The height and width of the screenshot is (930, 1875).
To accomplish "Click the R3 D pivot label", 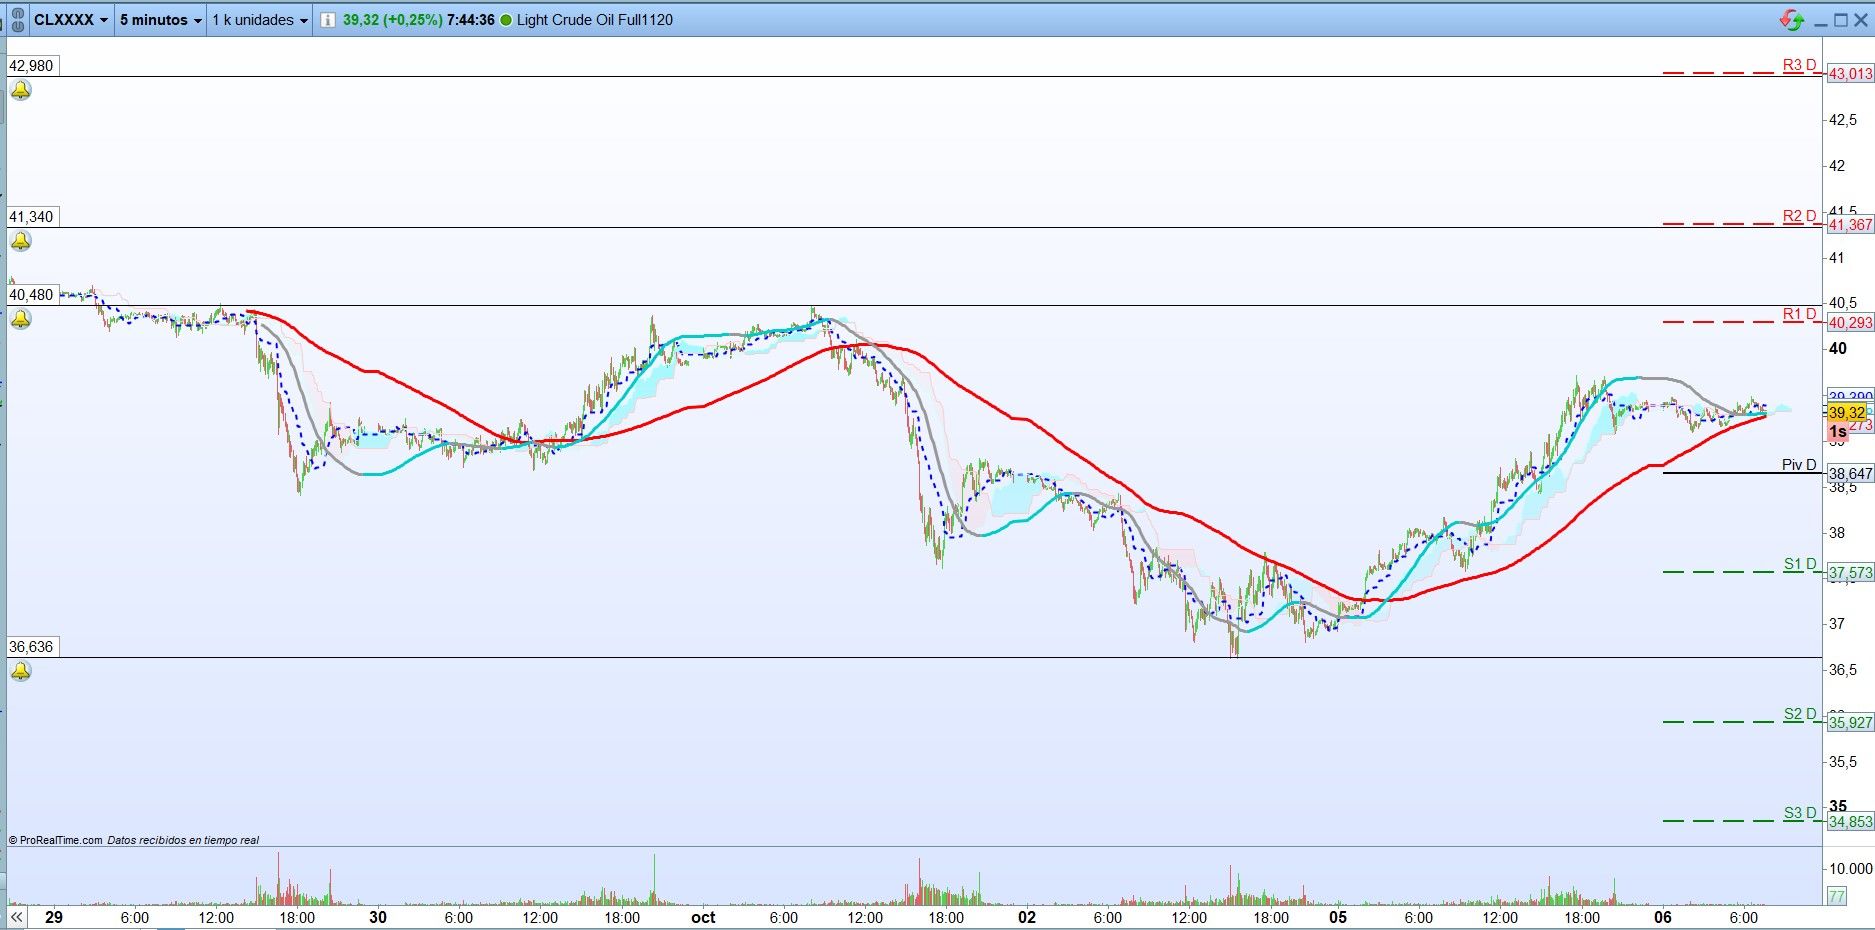I will pos(1799,65).
